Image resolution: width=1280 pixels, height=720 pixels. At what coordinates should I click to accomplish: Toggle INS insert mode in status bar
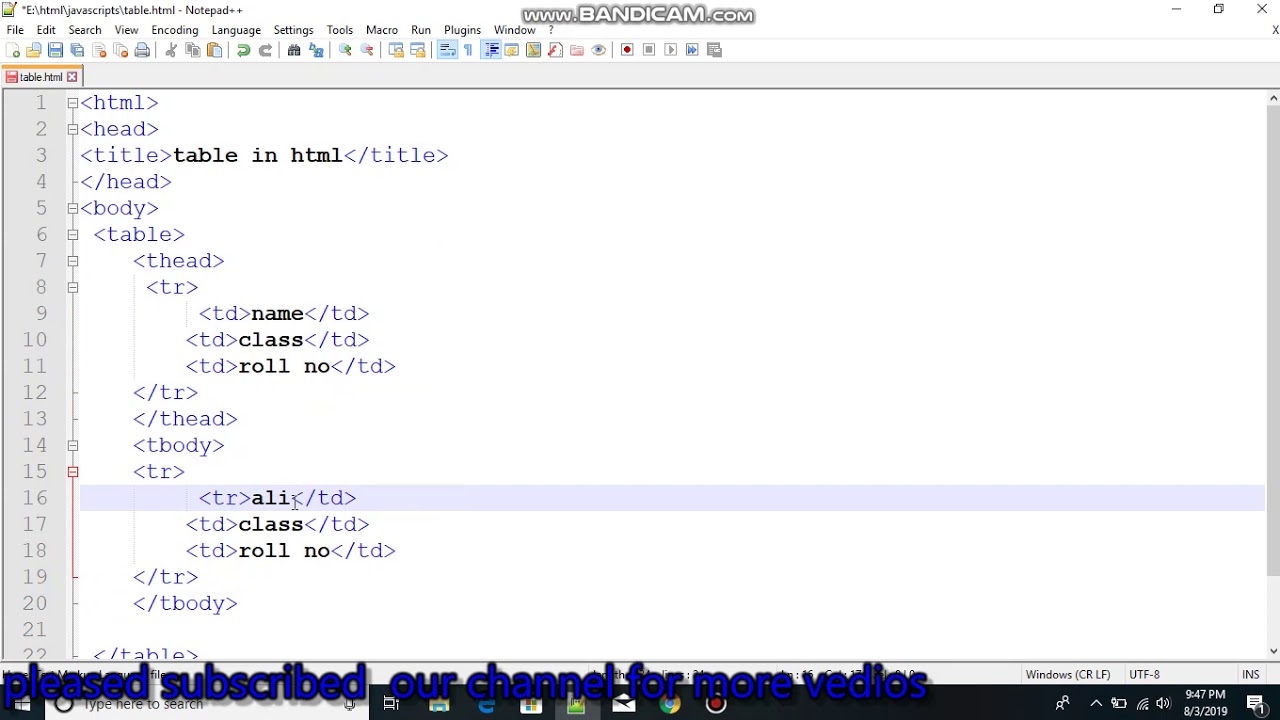(x=1251, y=675)
